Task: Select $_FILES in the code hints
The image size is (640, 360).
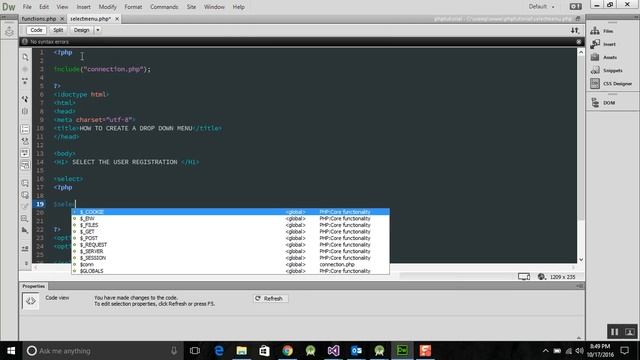Action: (x=231, y=225)
